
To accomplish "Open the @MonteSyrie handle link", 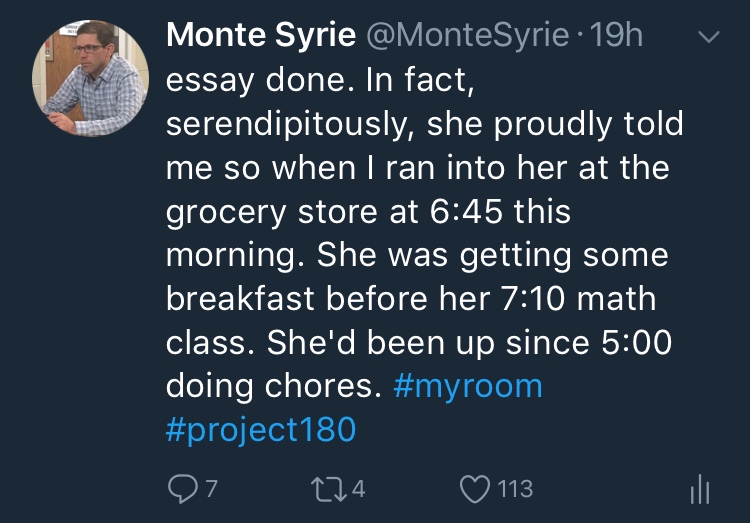I will (x=468, y=35).
